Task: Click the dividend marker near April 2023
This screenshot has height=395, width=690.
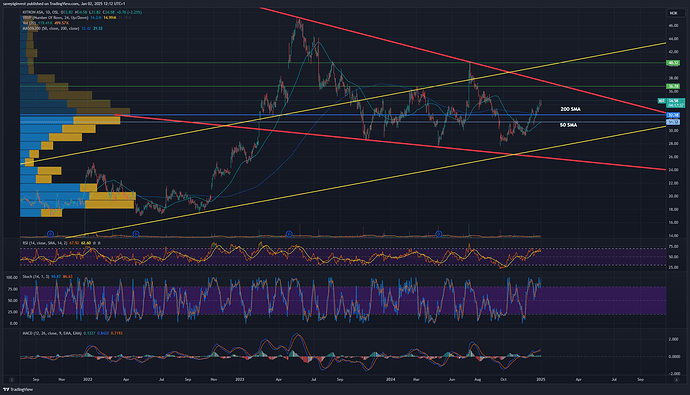Action: click(289, 234)
